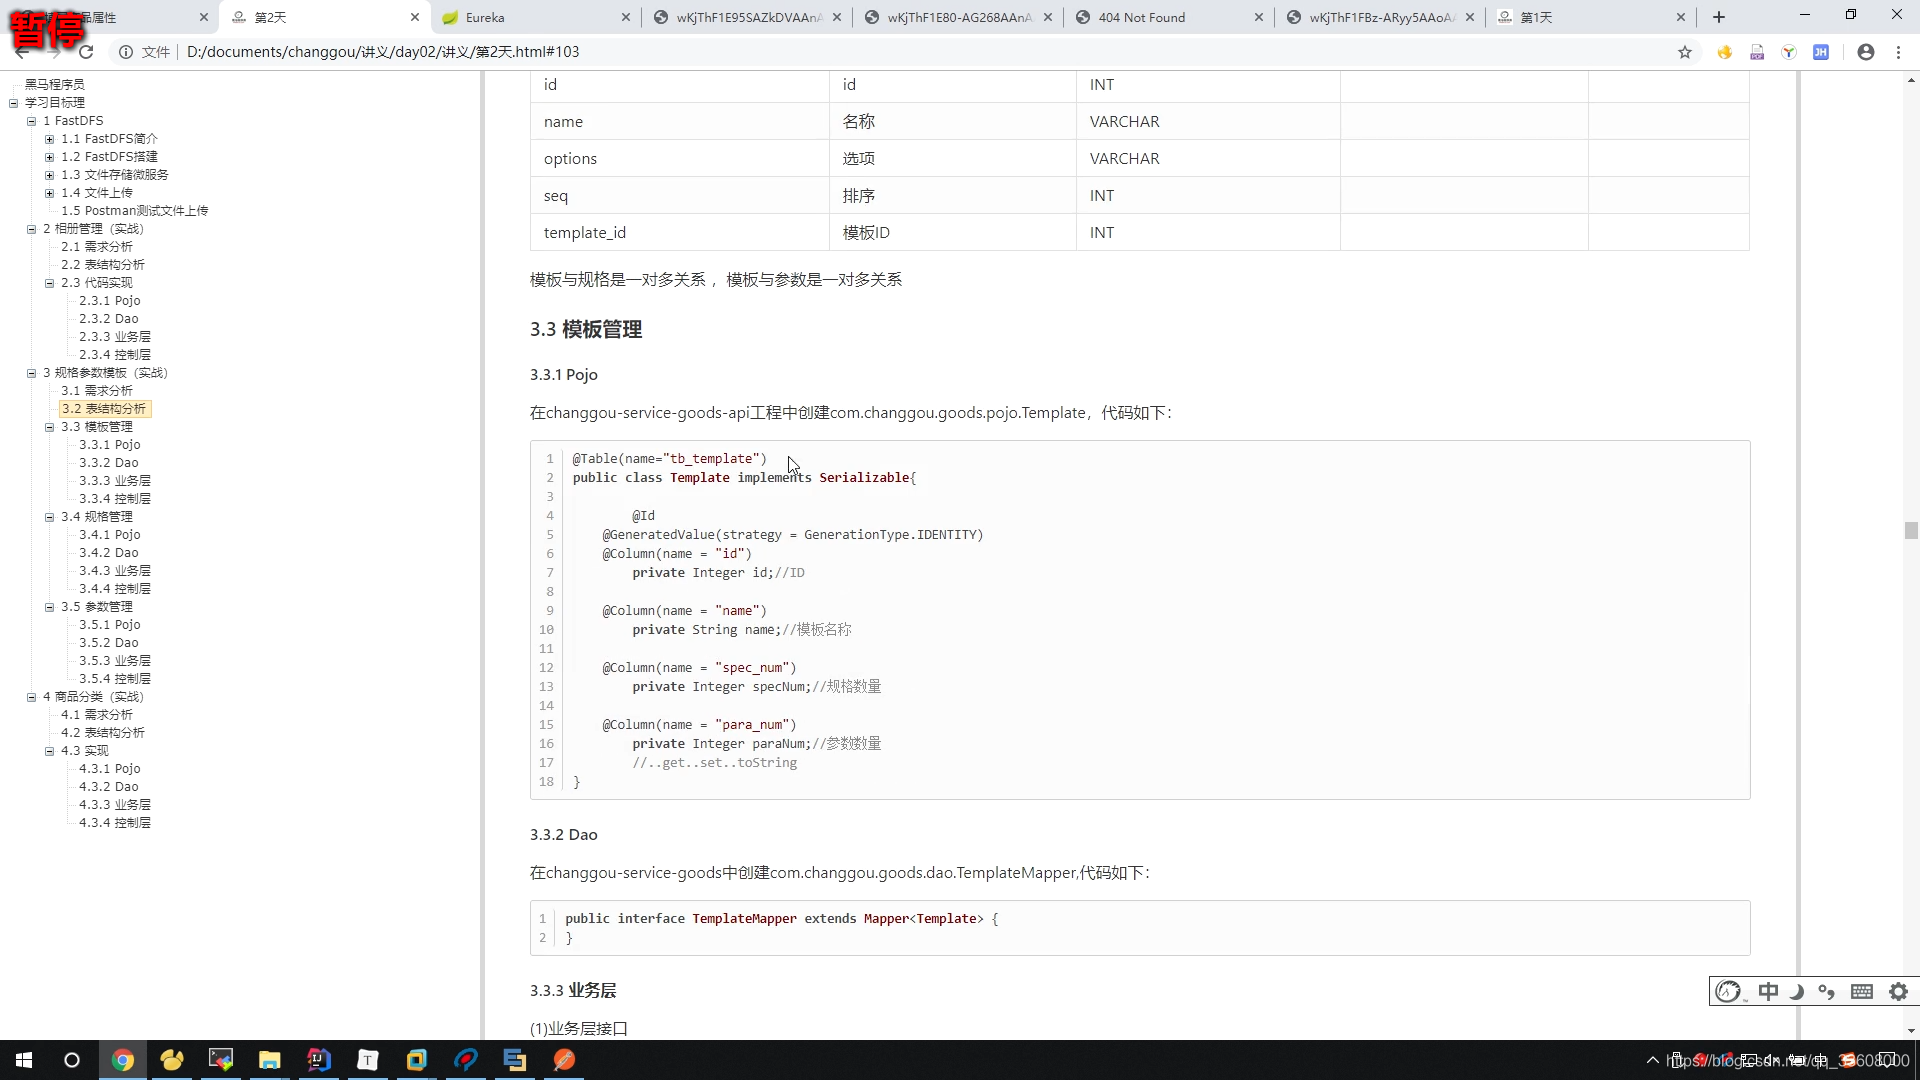Expand the 1.4 文件上传 node
Image resolution: width=1920 pixels, height=1080 pixels.
(49, 193)
